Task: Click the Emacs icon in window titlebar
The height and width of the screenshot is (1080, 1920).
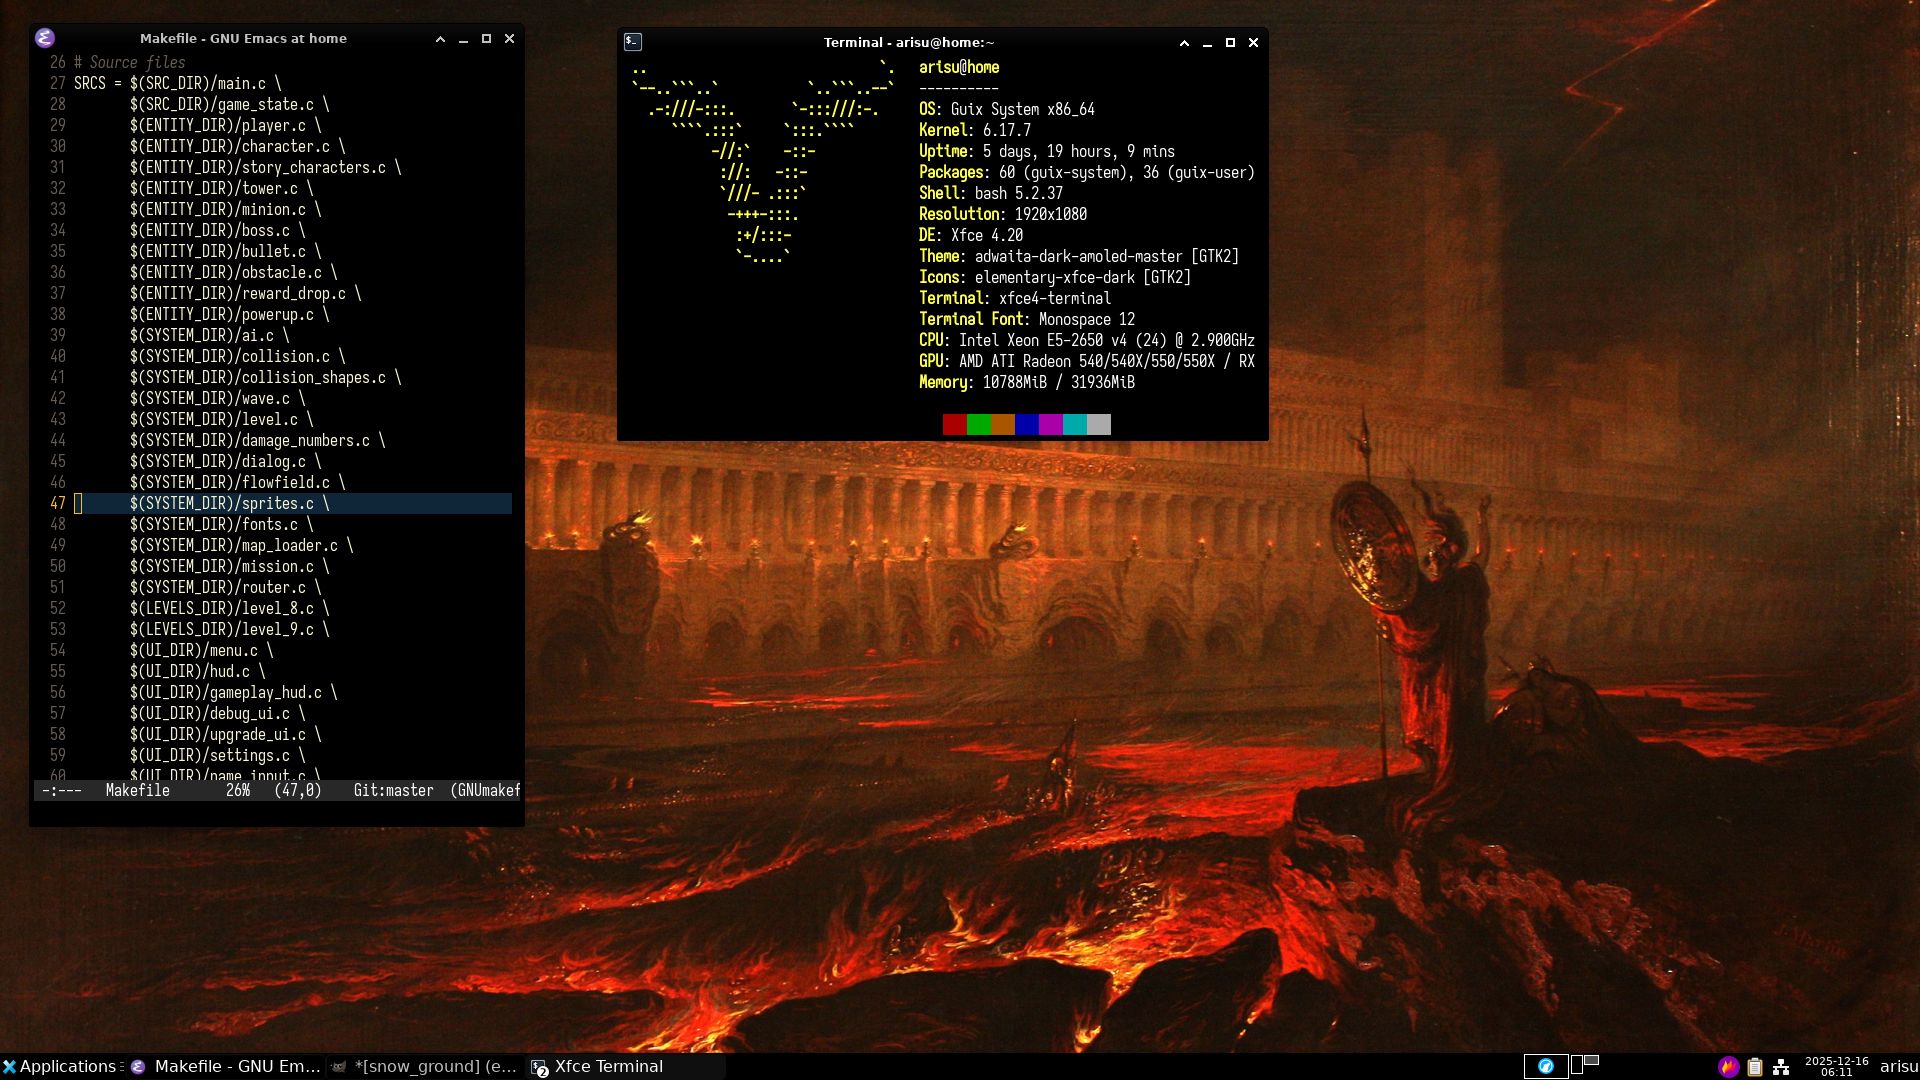Action: click(45, 38)
